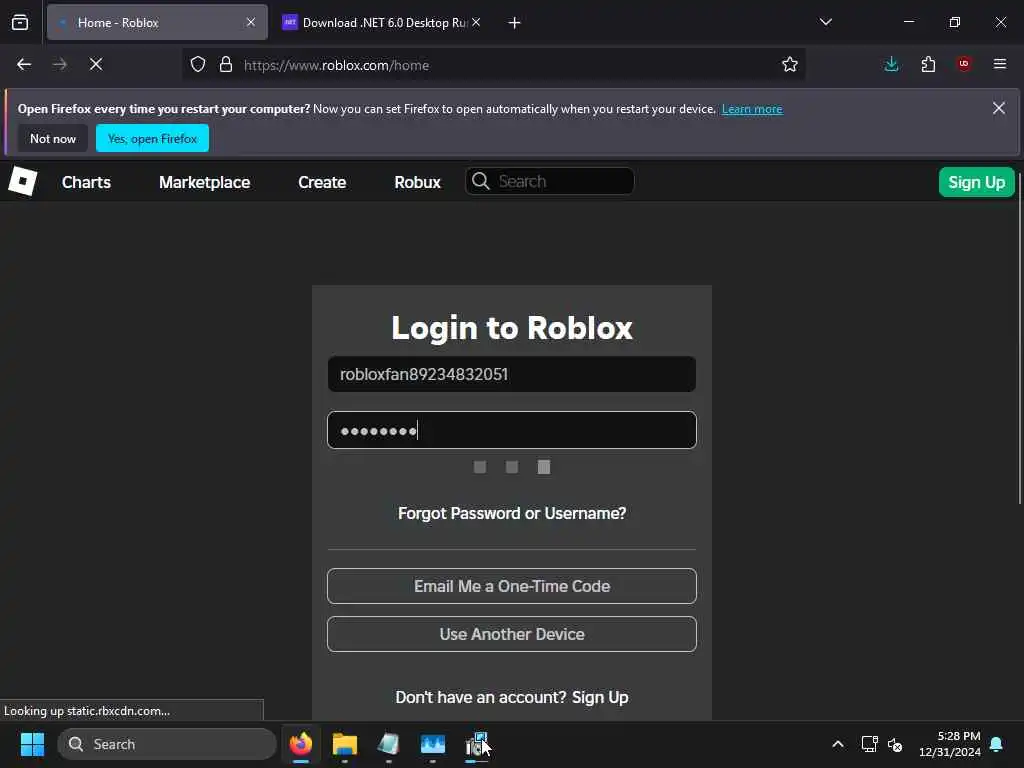Image resolution: width=1024 pixels, height=768 pixels.
Task: Open the network status tray icon
Action: (869, 744)
